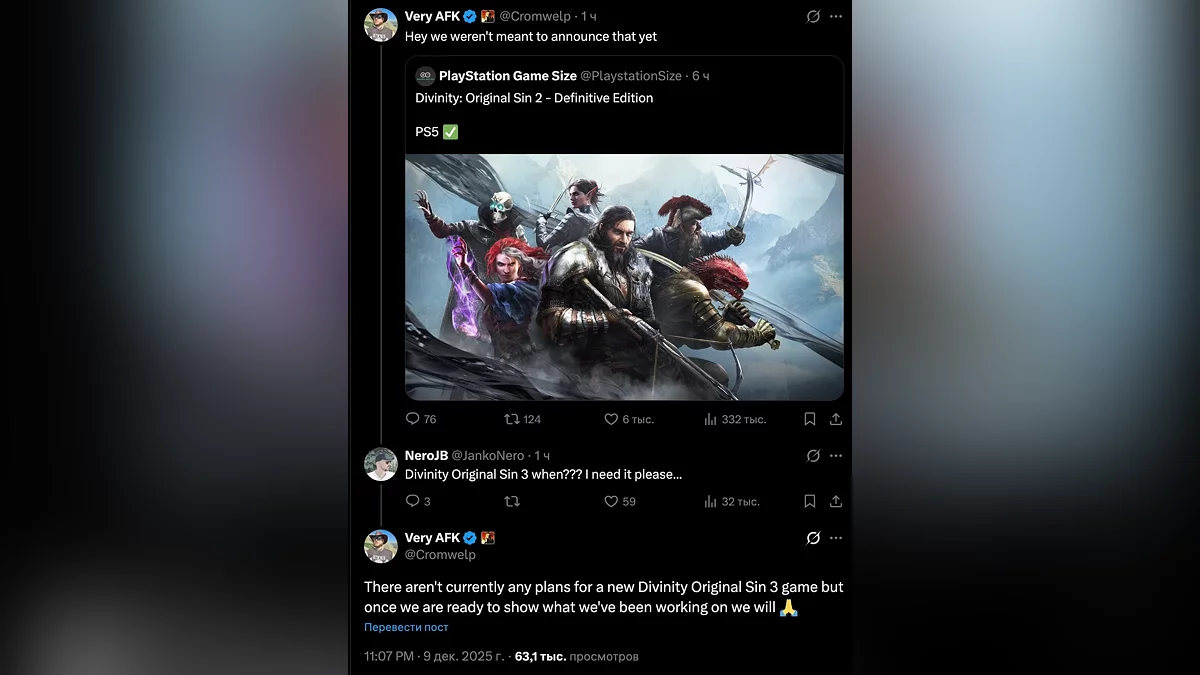Bookmark NeroJB's reply
The width and height of the screenshot is (1200, 675).
810,501
